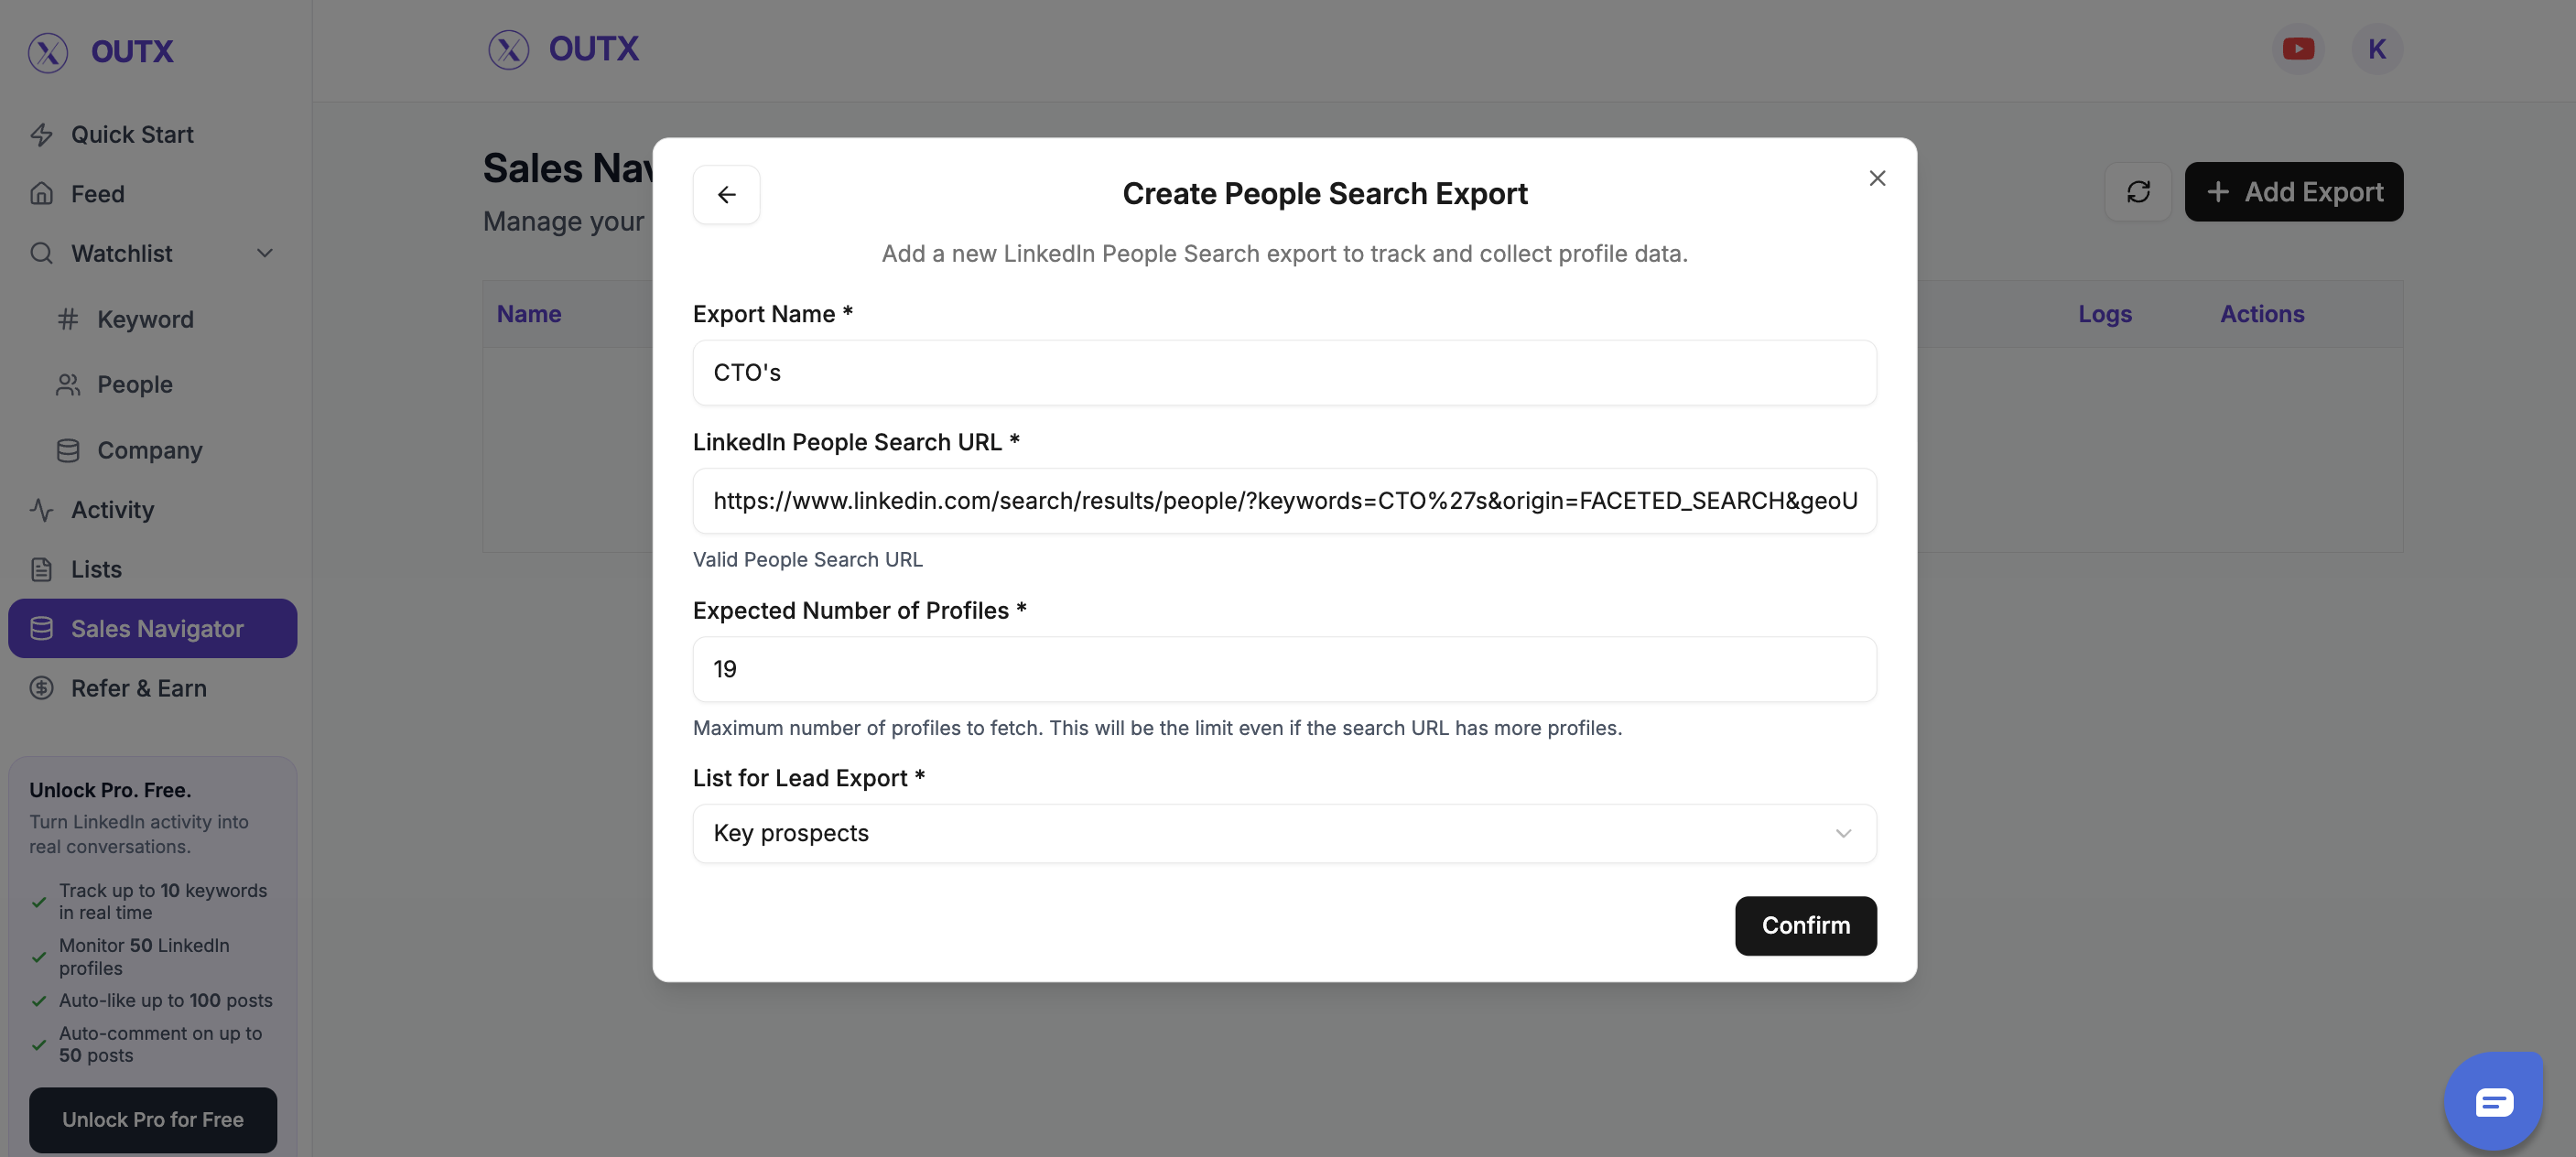Close the Create People Search Export dialog
This screenshot has height=1157, width=2576.
[x=1877, y=178]
